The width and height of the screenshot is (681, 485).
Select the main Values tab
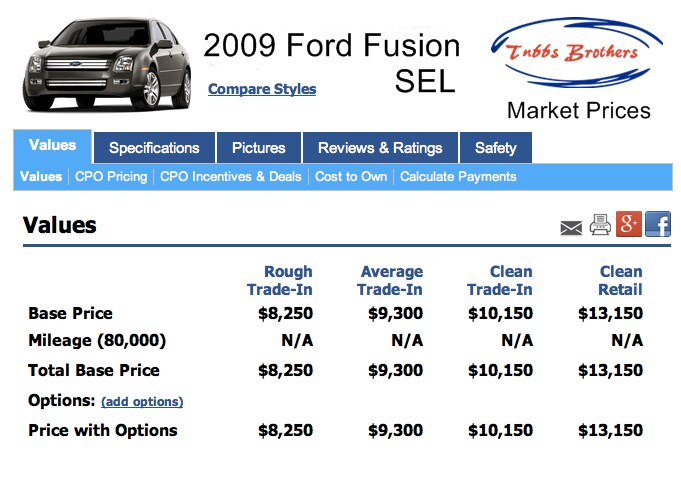pos(53,146)
